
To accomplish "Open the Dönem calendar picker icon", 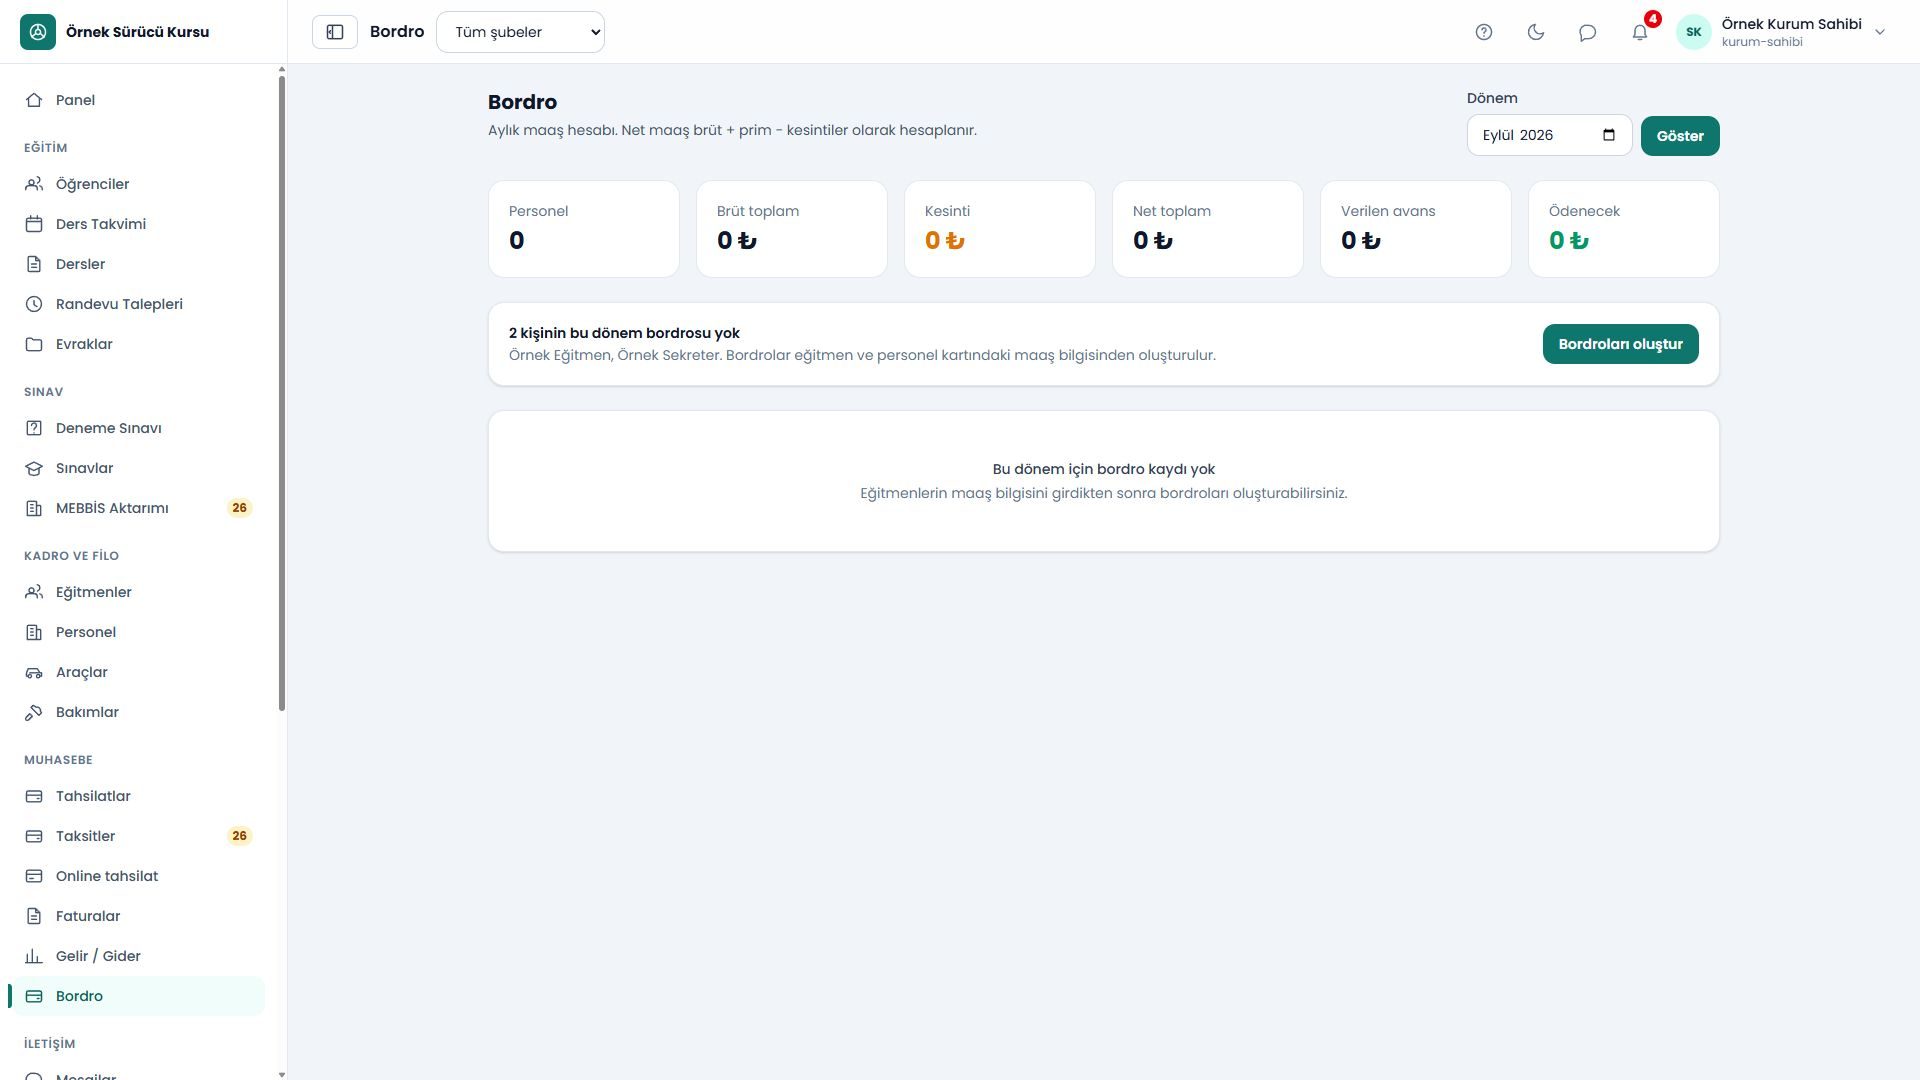I will (x=1609, y=135).
